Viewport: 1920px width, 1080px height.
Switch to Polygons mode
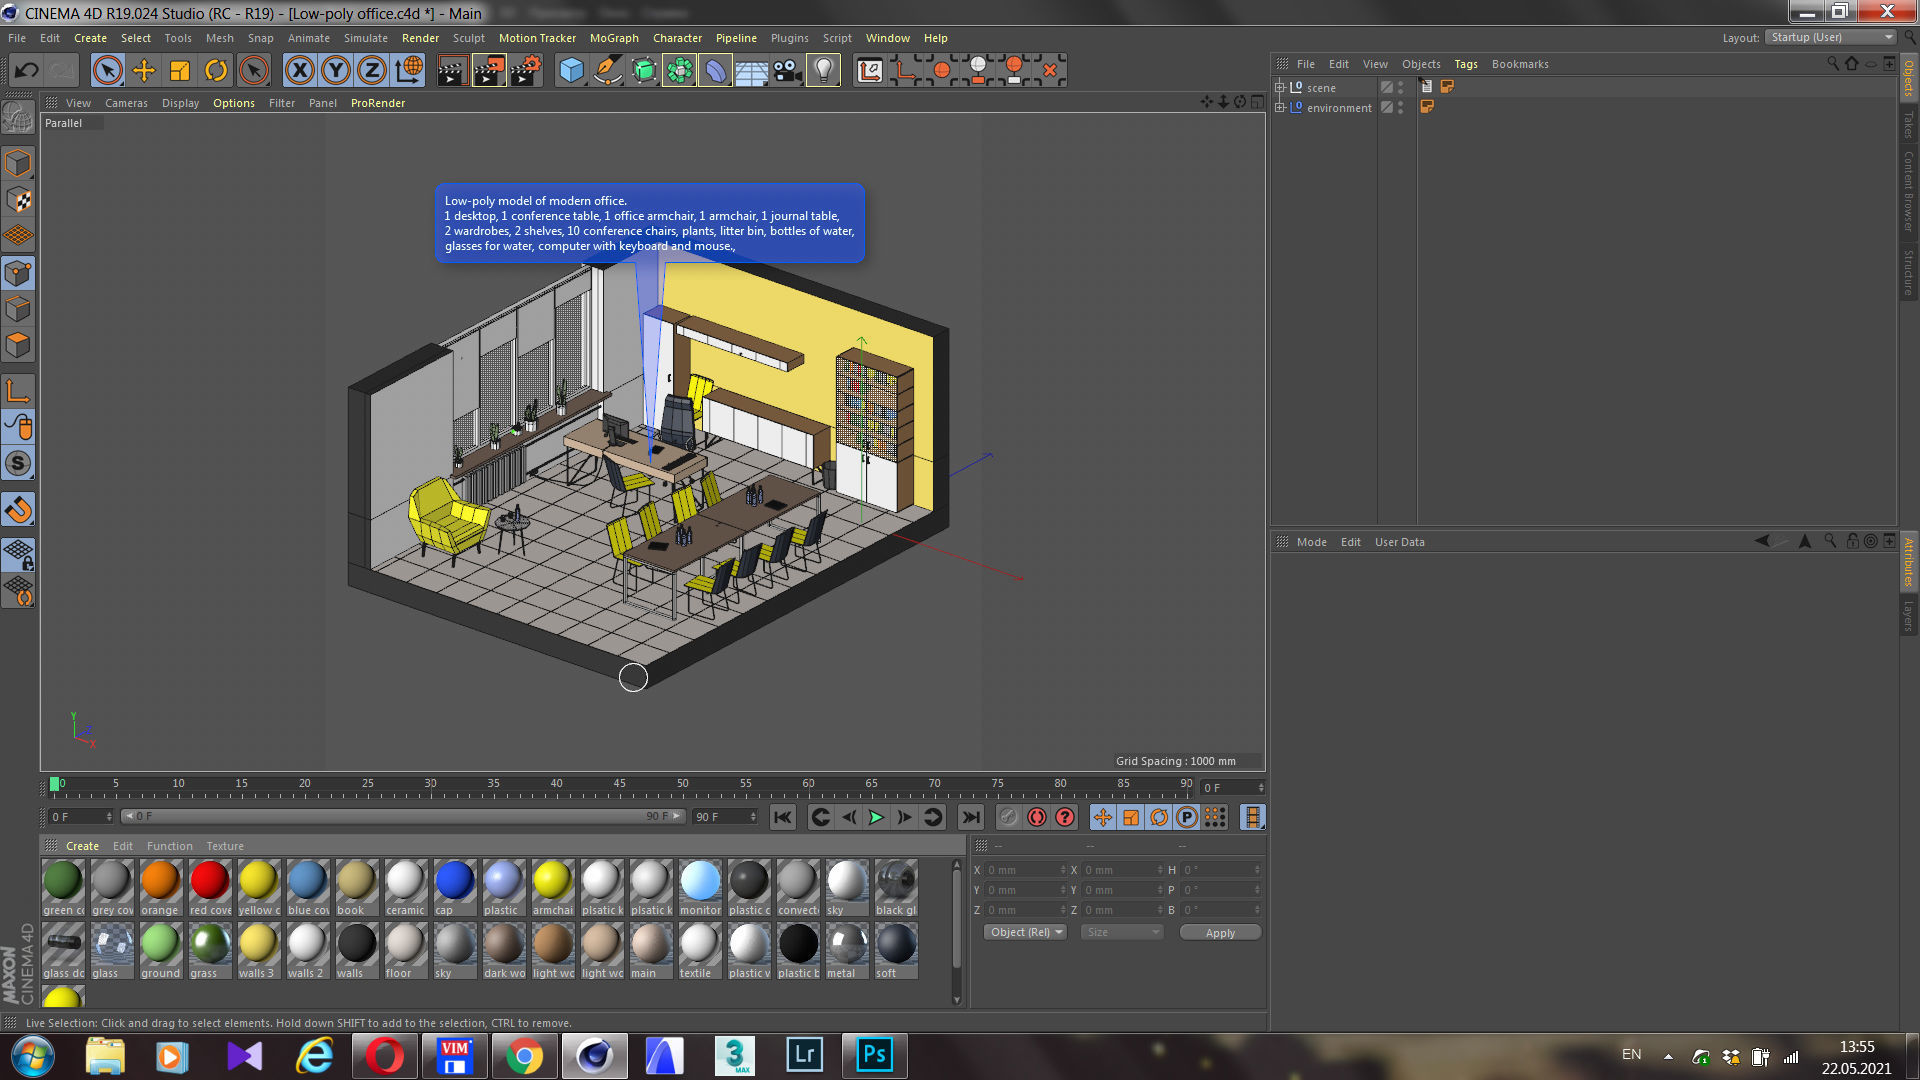(x=18, y=345)
